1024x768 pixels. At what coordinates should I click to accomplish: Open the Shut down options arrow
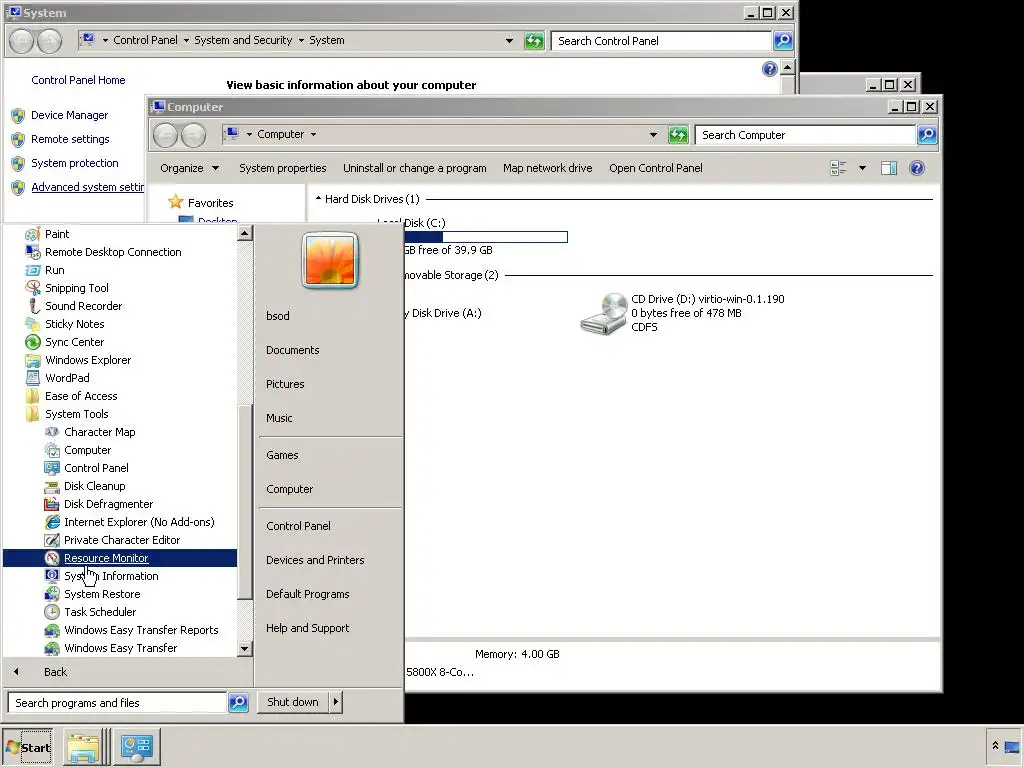tap(336, 702)
